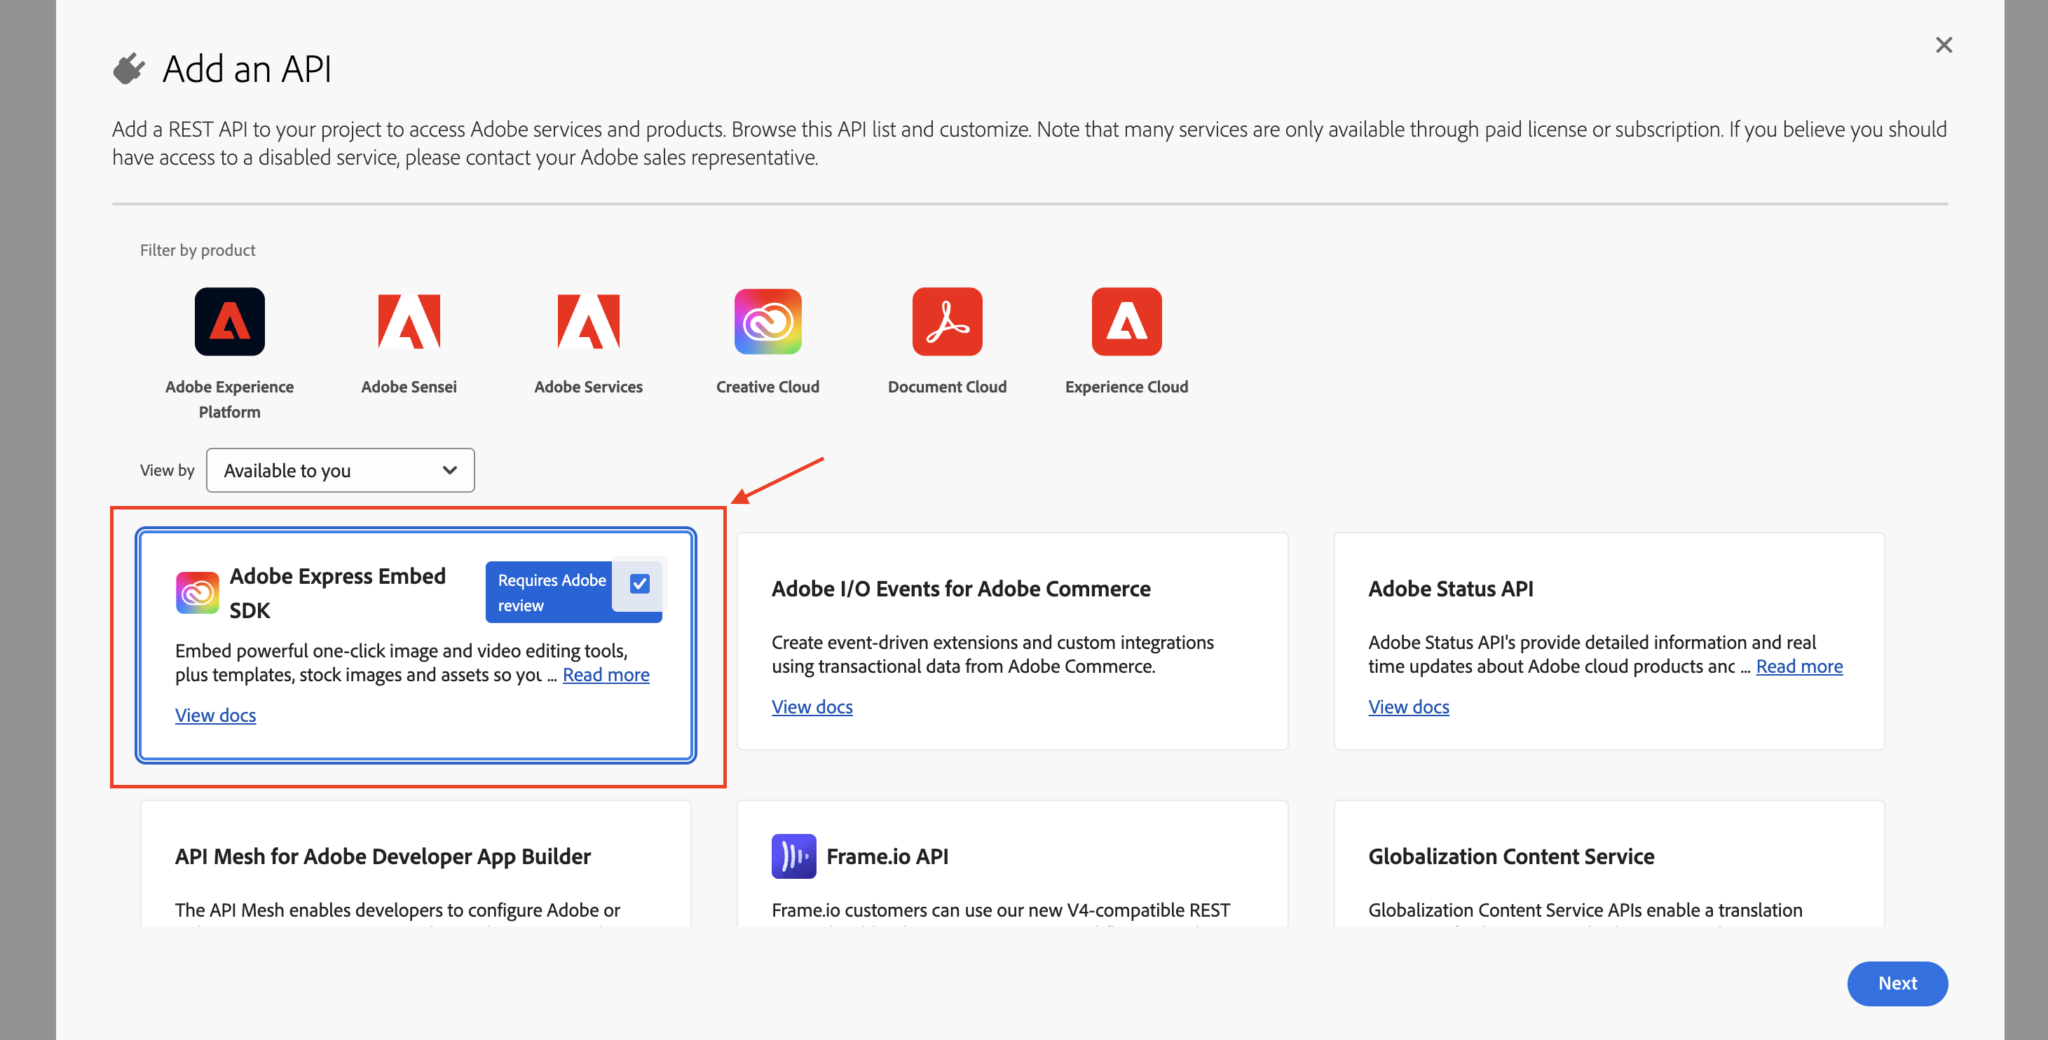Open Read more on Adobe Express Embed SDK
Image resolution: width=2048 pixels, height=1040 pixels.
click(x=606, y=675)
